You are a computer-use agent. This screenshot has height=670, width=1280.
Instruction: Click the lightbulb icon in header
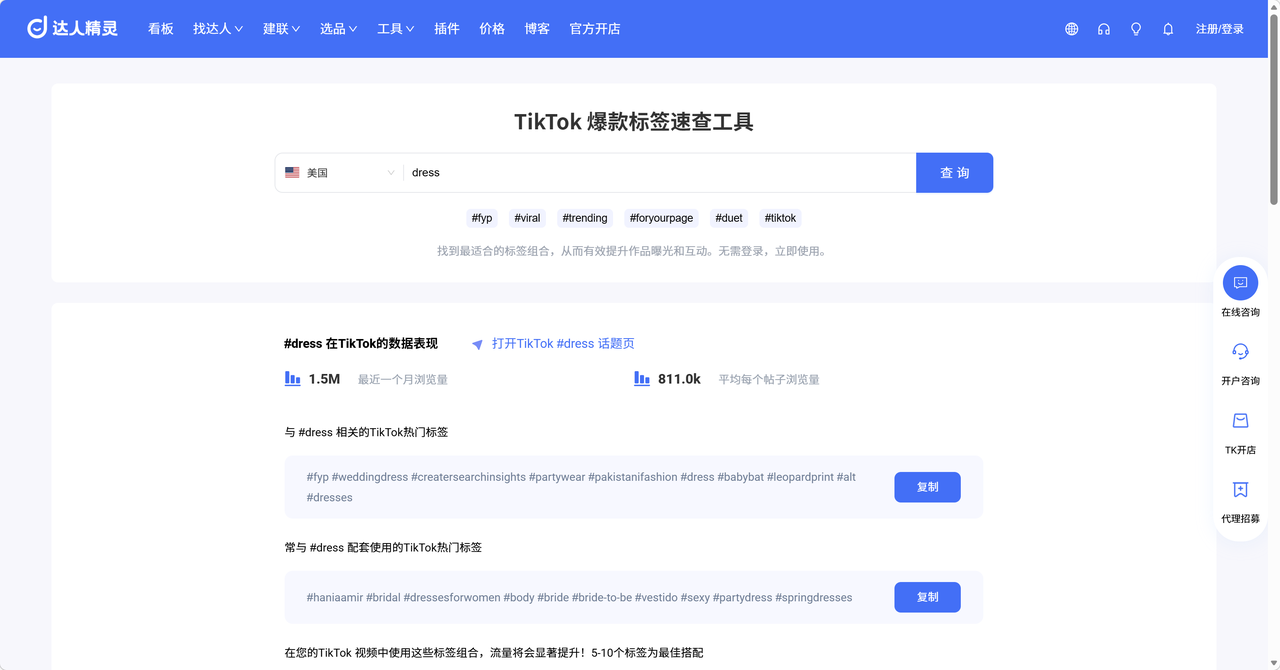point(1135,29)
